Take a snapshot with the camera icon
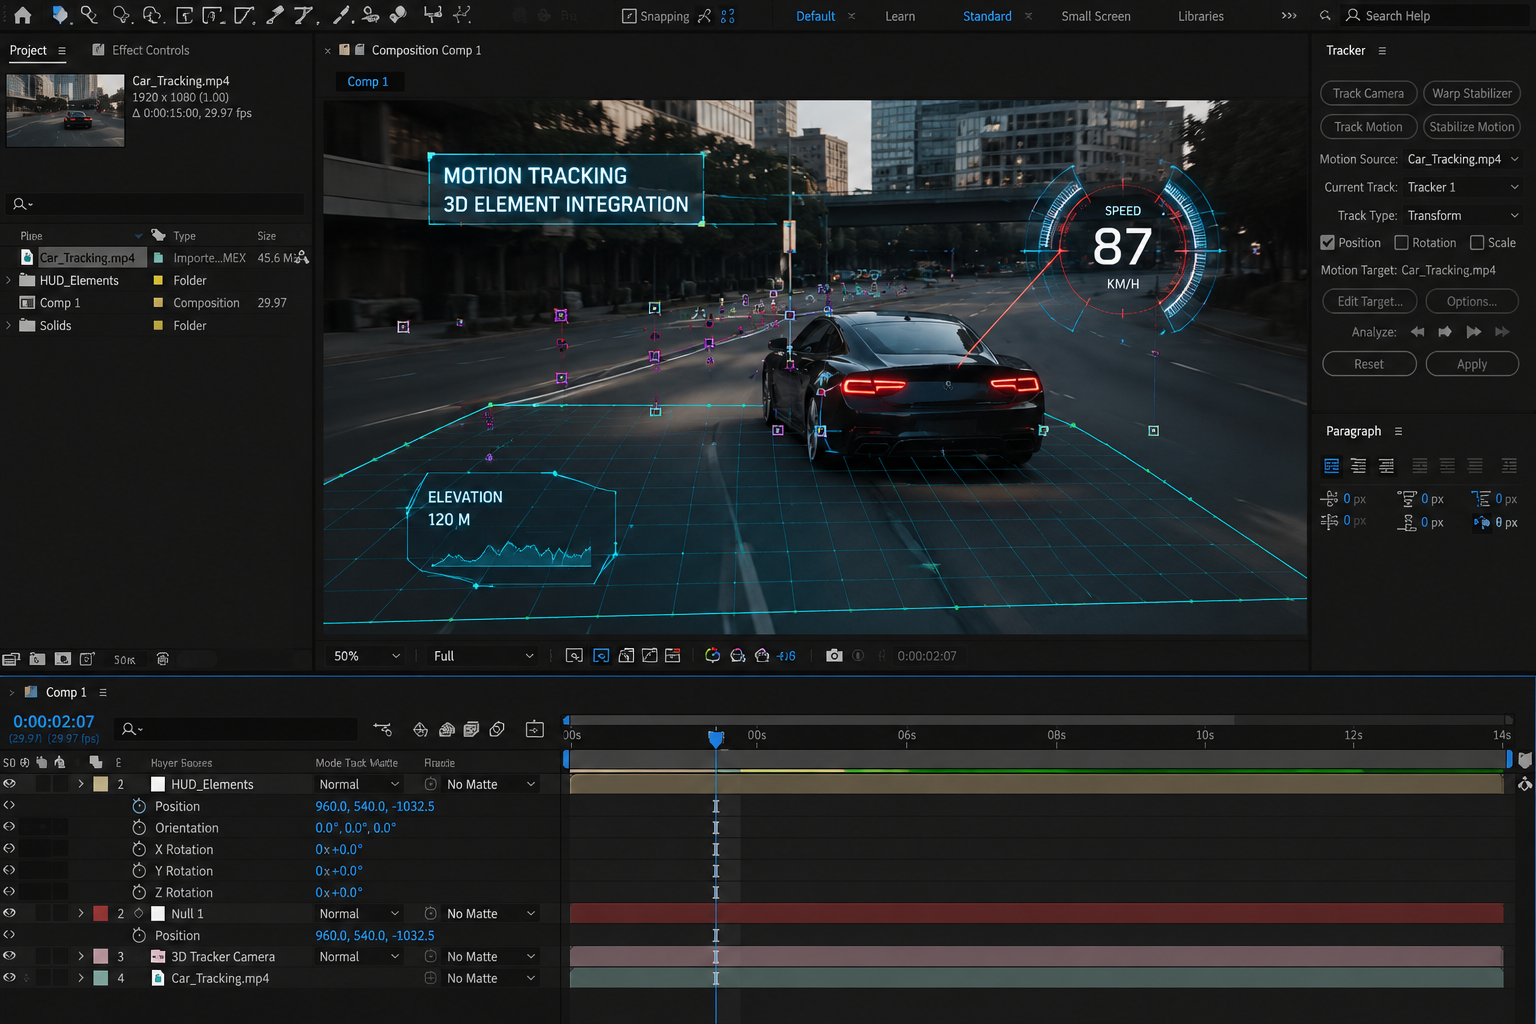 point(834,656)
